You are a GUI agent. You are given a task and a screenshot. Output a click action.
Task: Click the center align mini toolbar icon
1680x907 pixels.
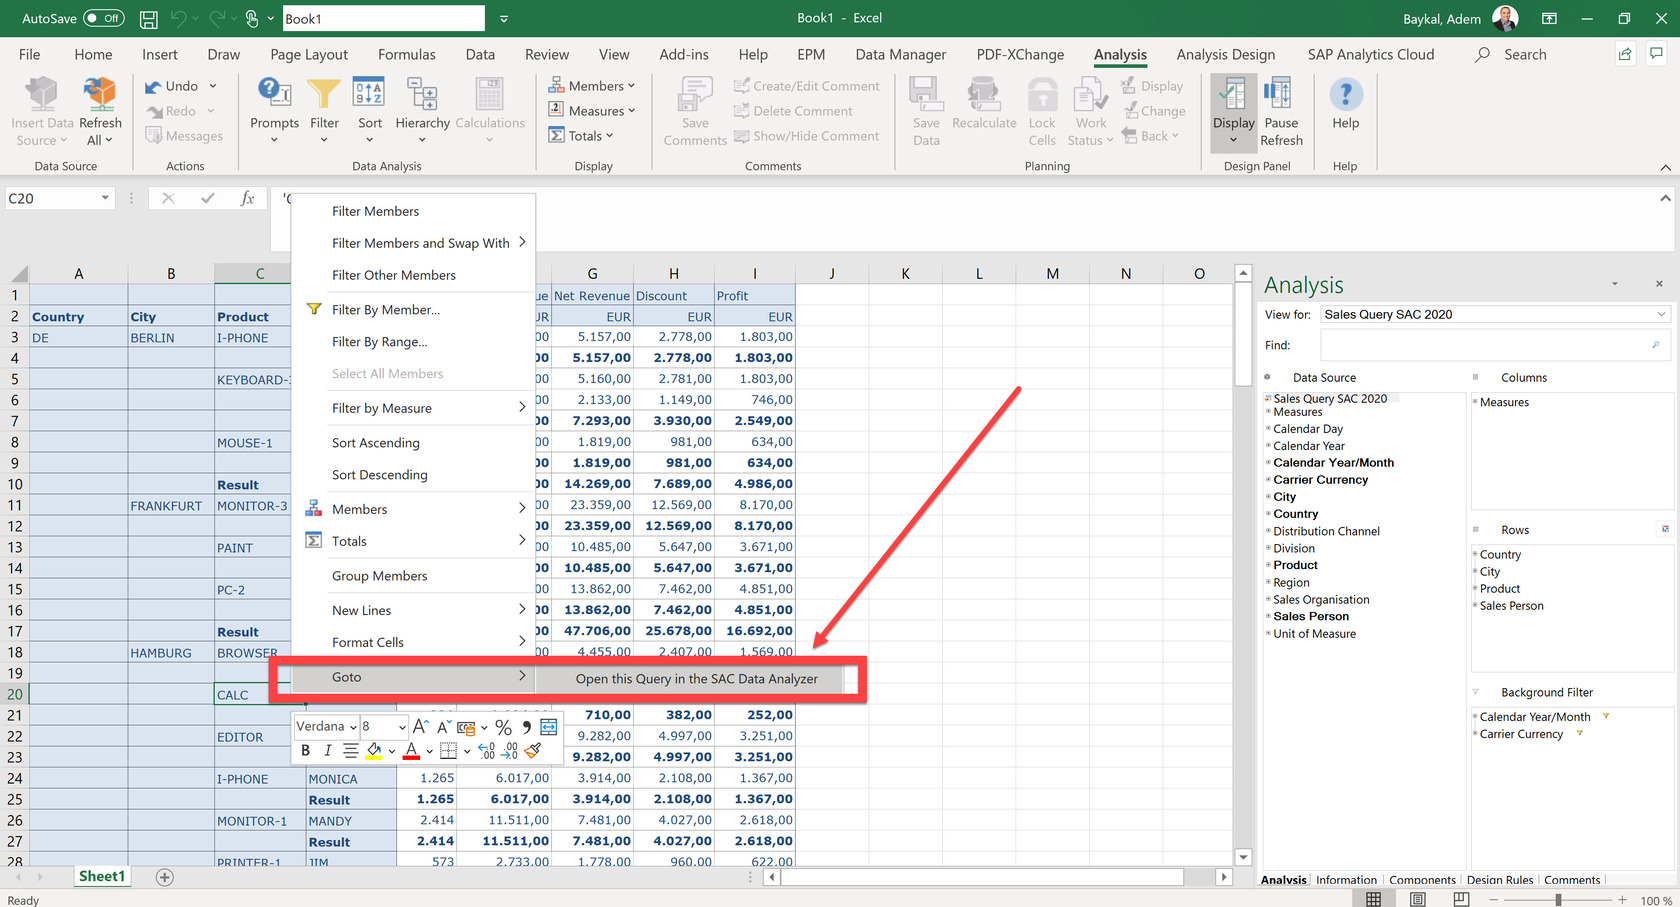[x=350, y=750]
